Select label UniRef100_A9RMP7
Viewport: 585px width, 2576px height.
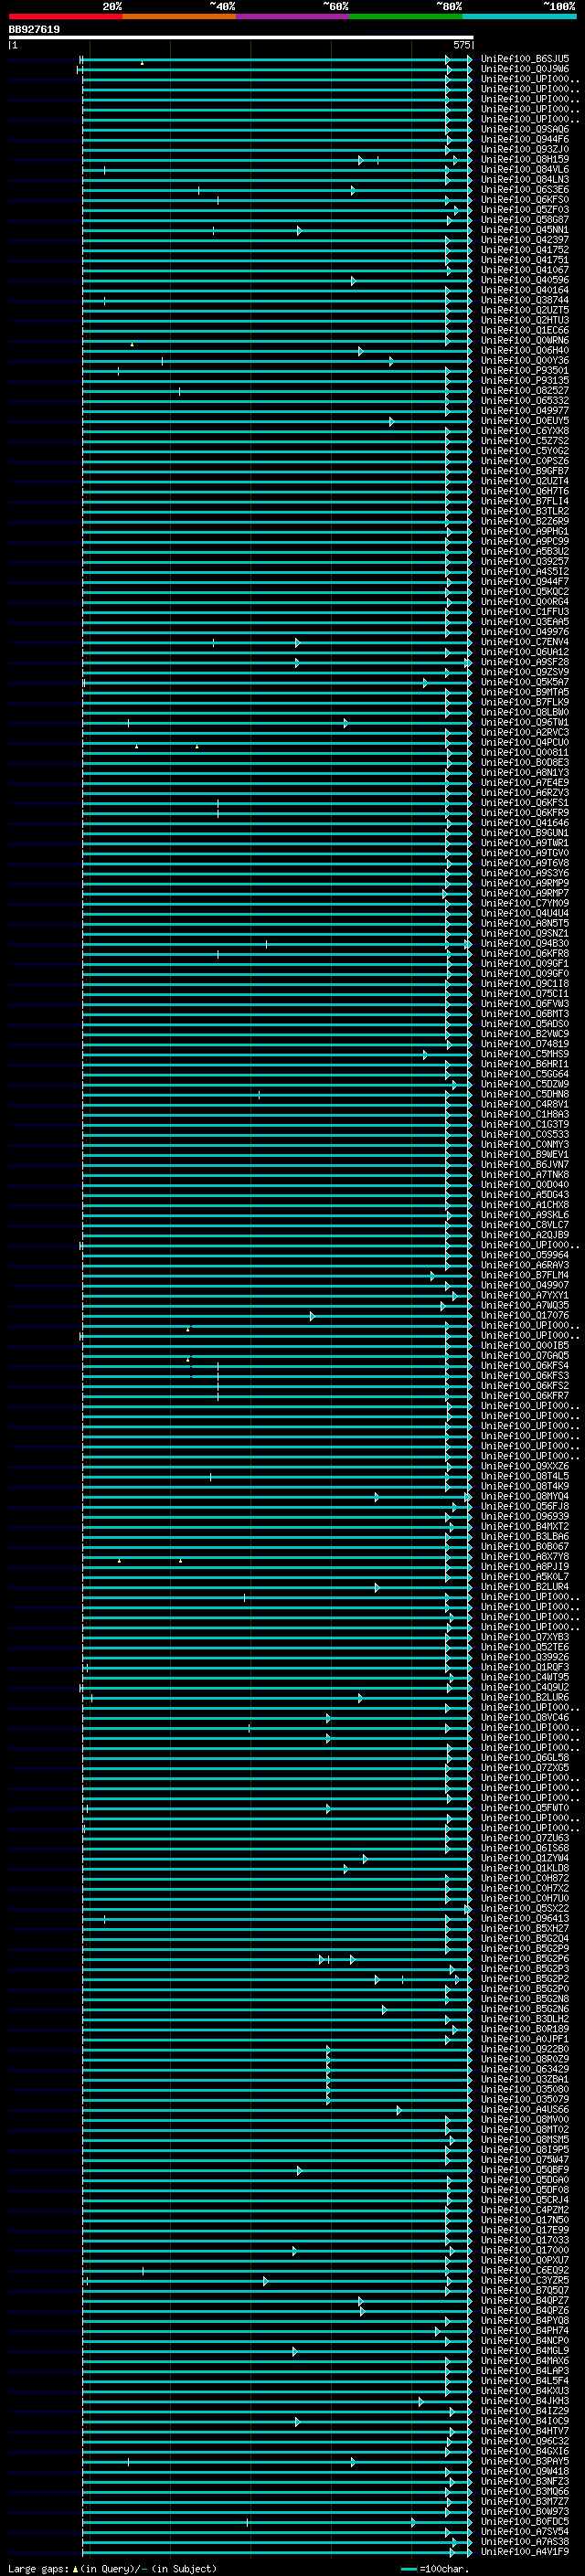coord(525,893)
